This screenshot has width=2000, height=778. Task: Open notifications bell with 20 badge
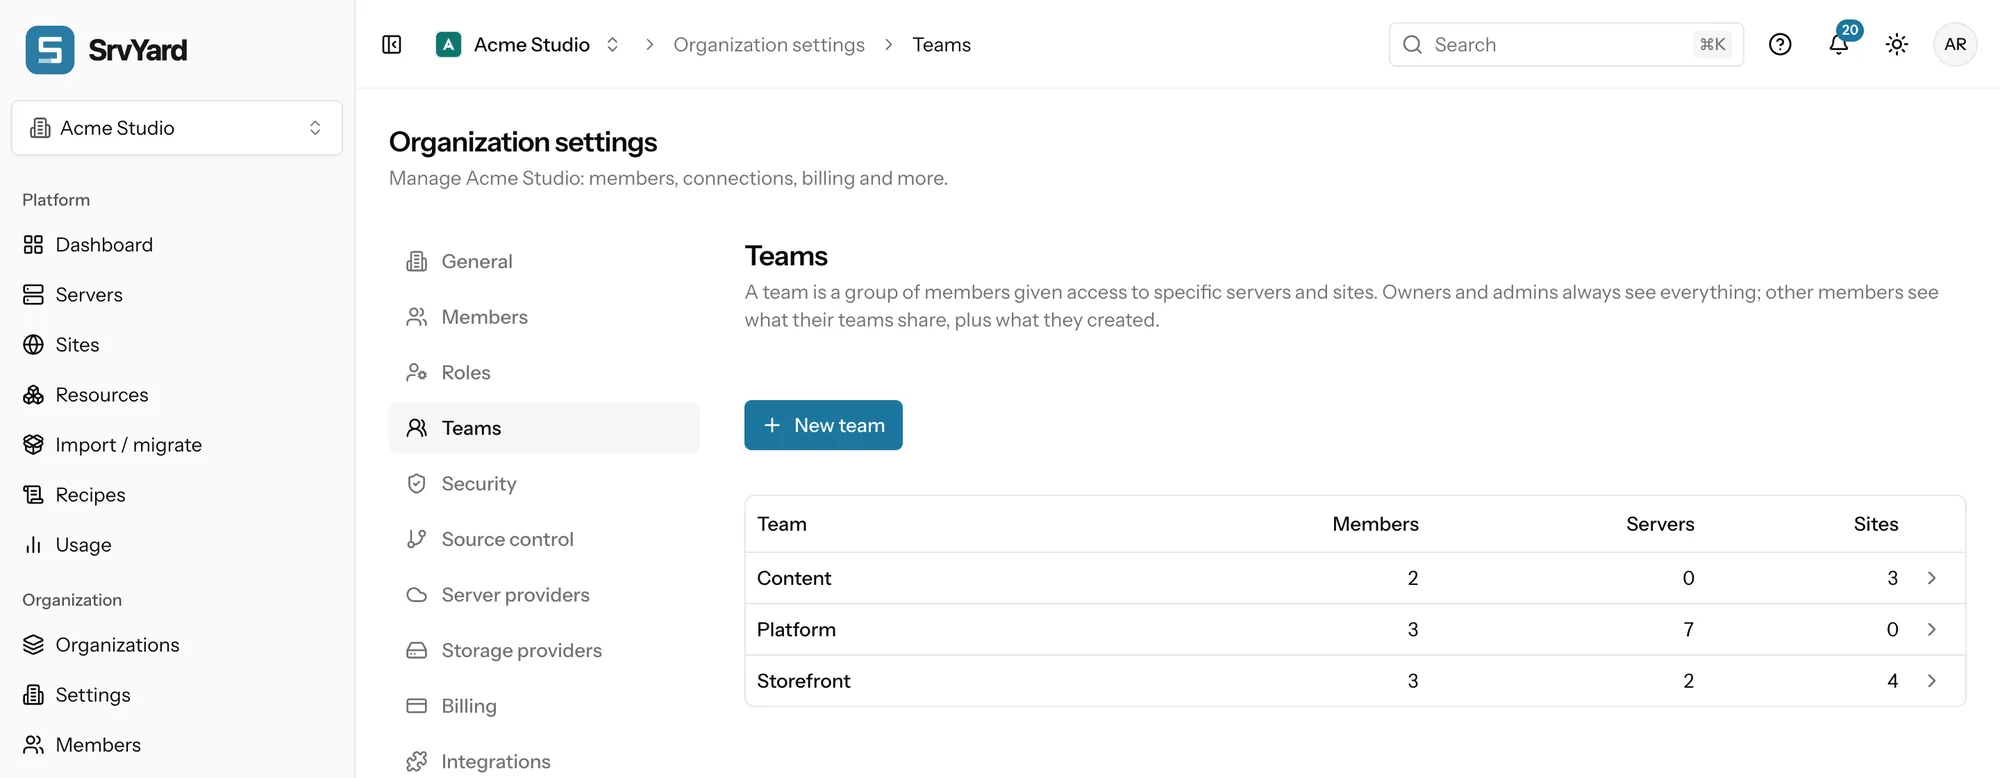coord(1840,43)
